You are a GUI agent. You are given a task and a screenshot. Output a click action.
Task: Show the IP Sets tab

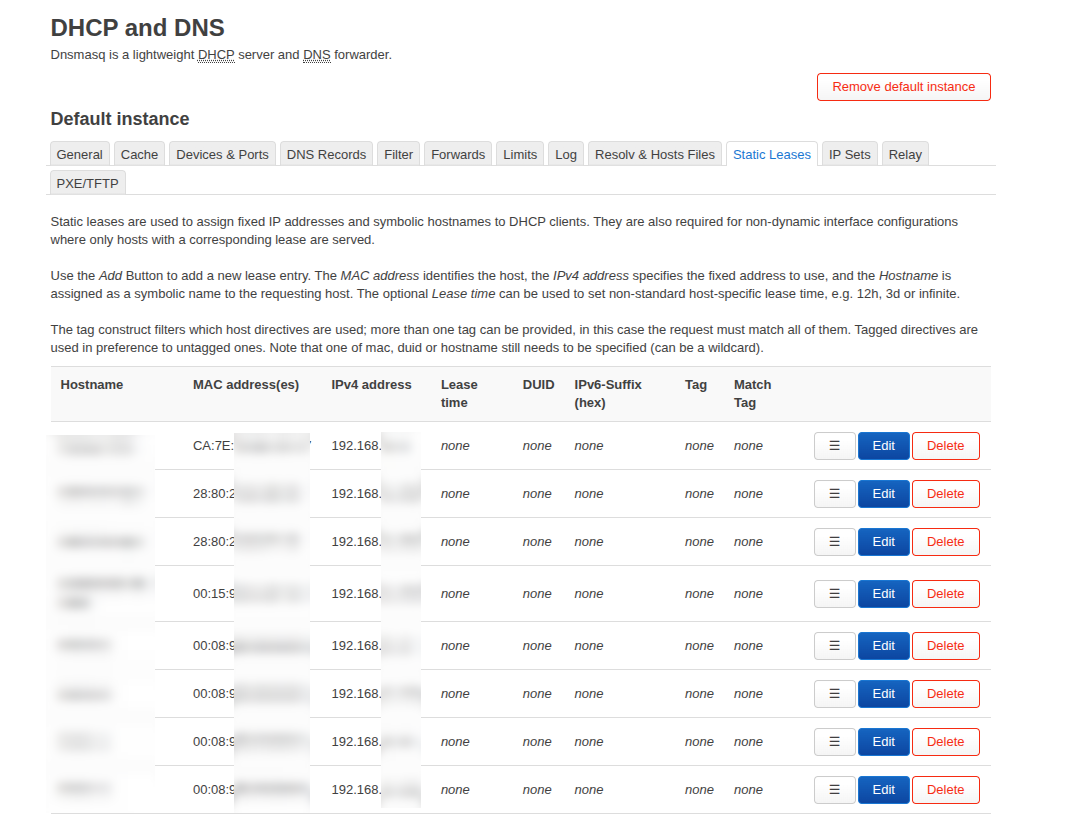point(849,154)
